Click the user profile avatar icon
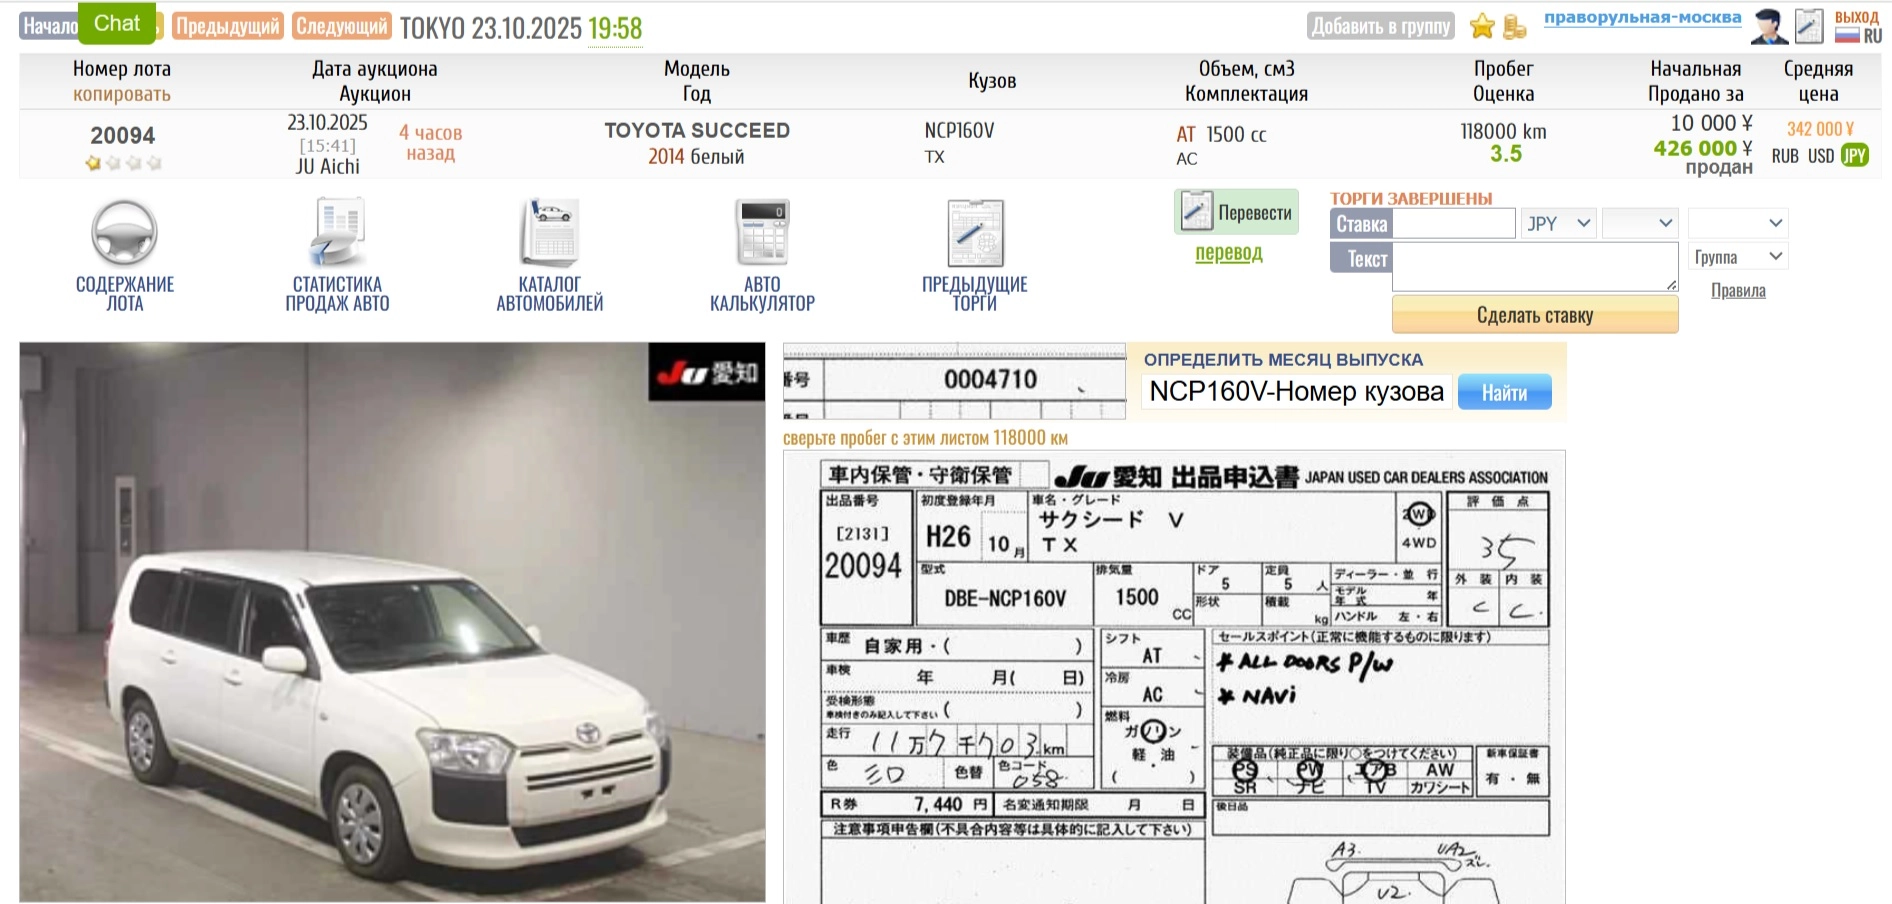The image size is (1892, 904). coord(1768,27)
